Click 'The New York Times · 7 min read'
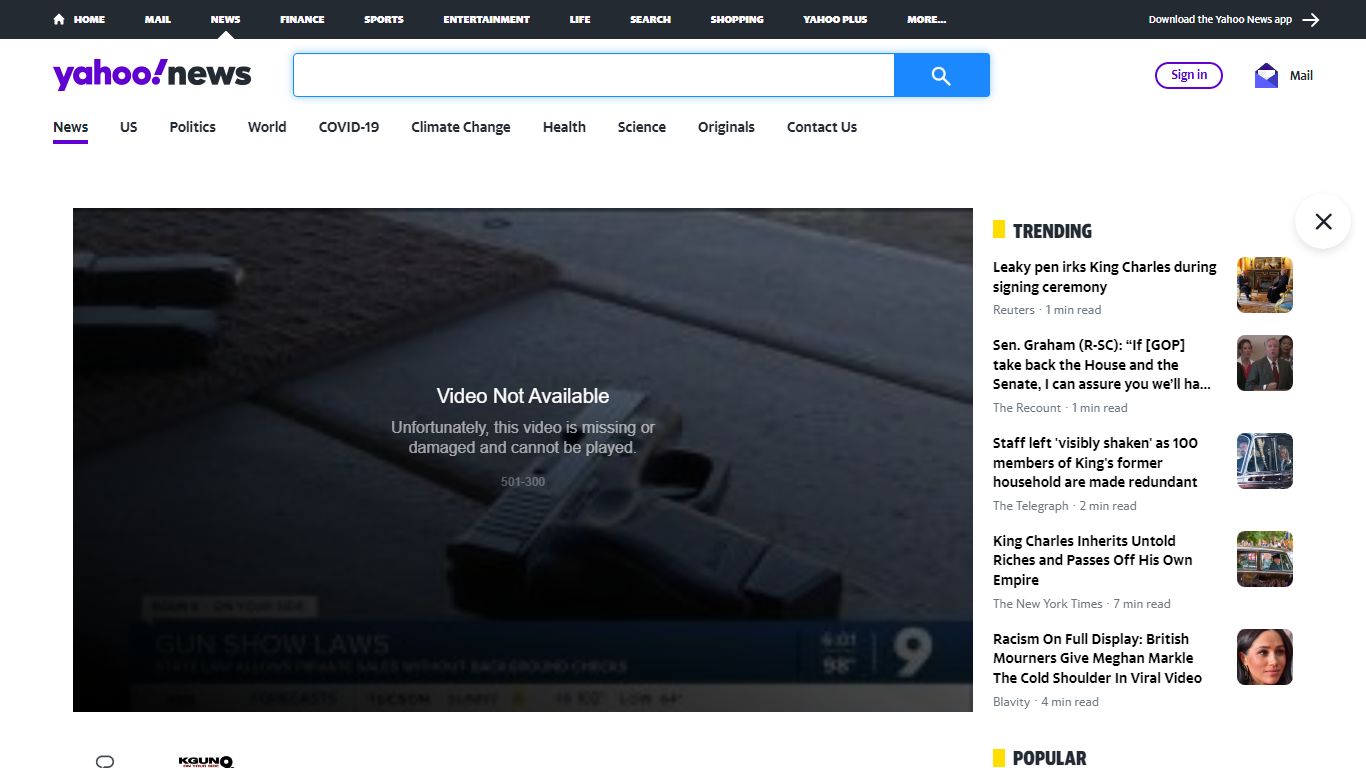This screenshot has height=768, width=1366. [1082, 604]
